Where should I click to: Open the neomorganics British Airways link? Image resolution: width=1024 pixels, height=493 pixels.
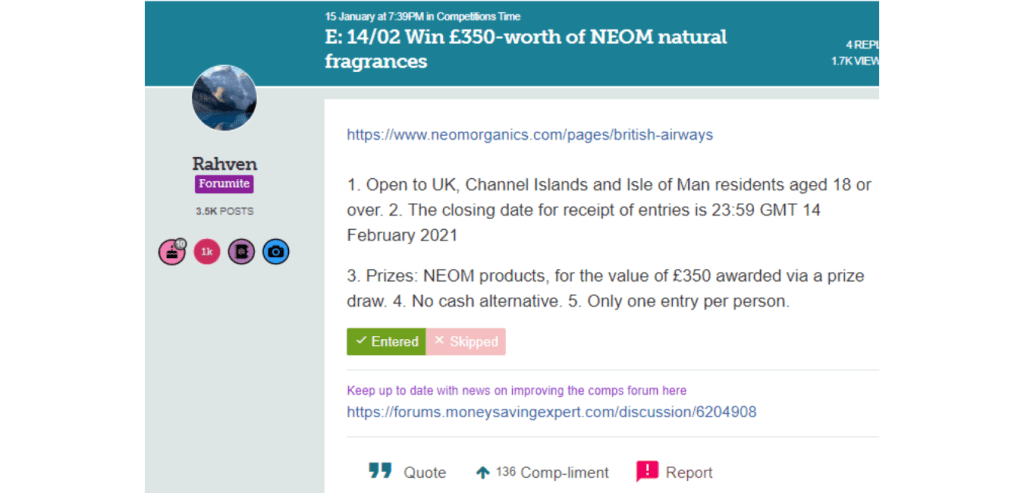(530, 134)
